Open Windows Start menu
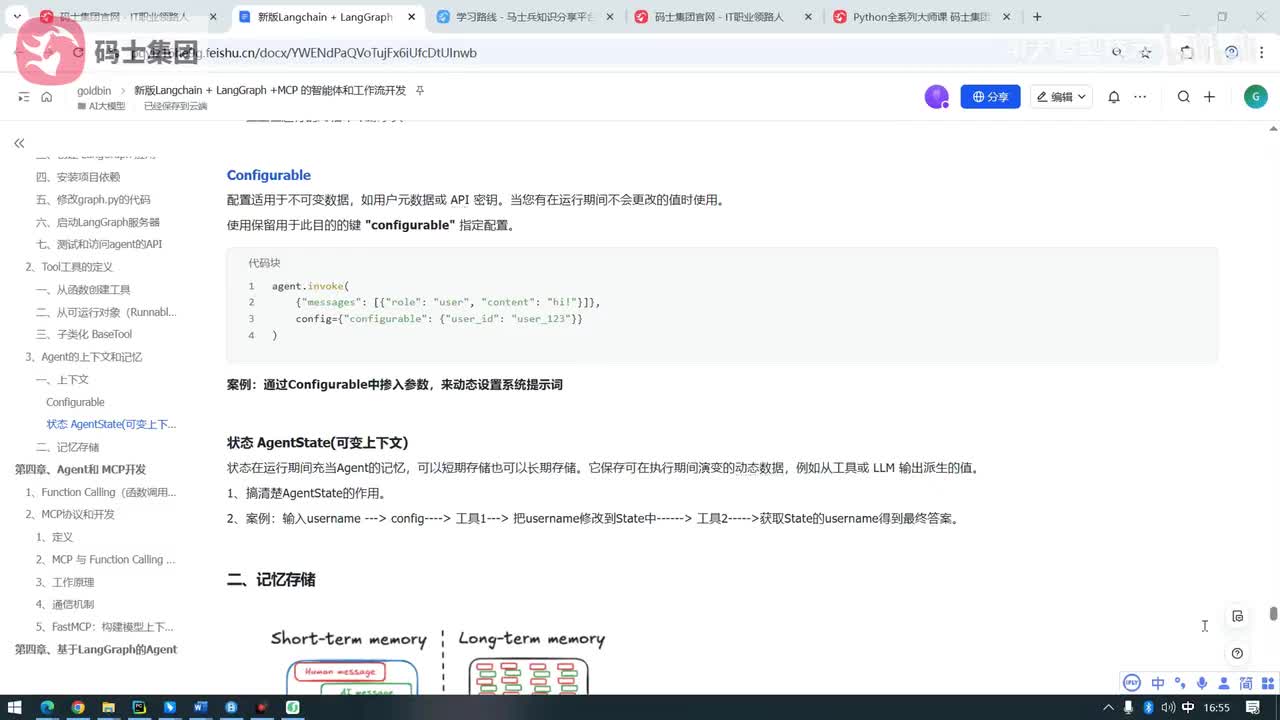The width and height of the screenshot is (1280, 720). [x=16, y=708]
